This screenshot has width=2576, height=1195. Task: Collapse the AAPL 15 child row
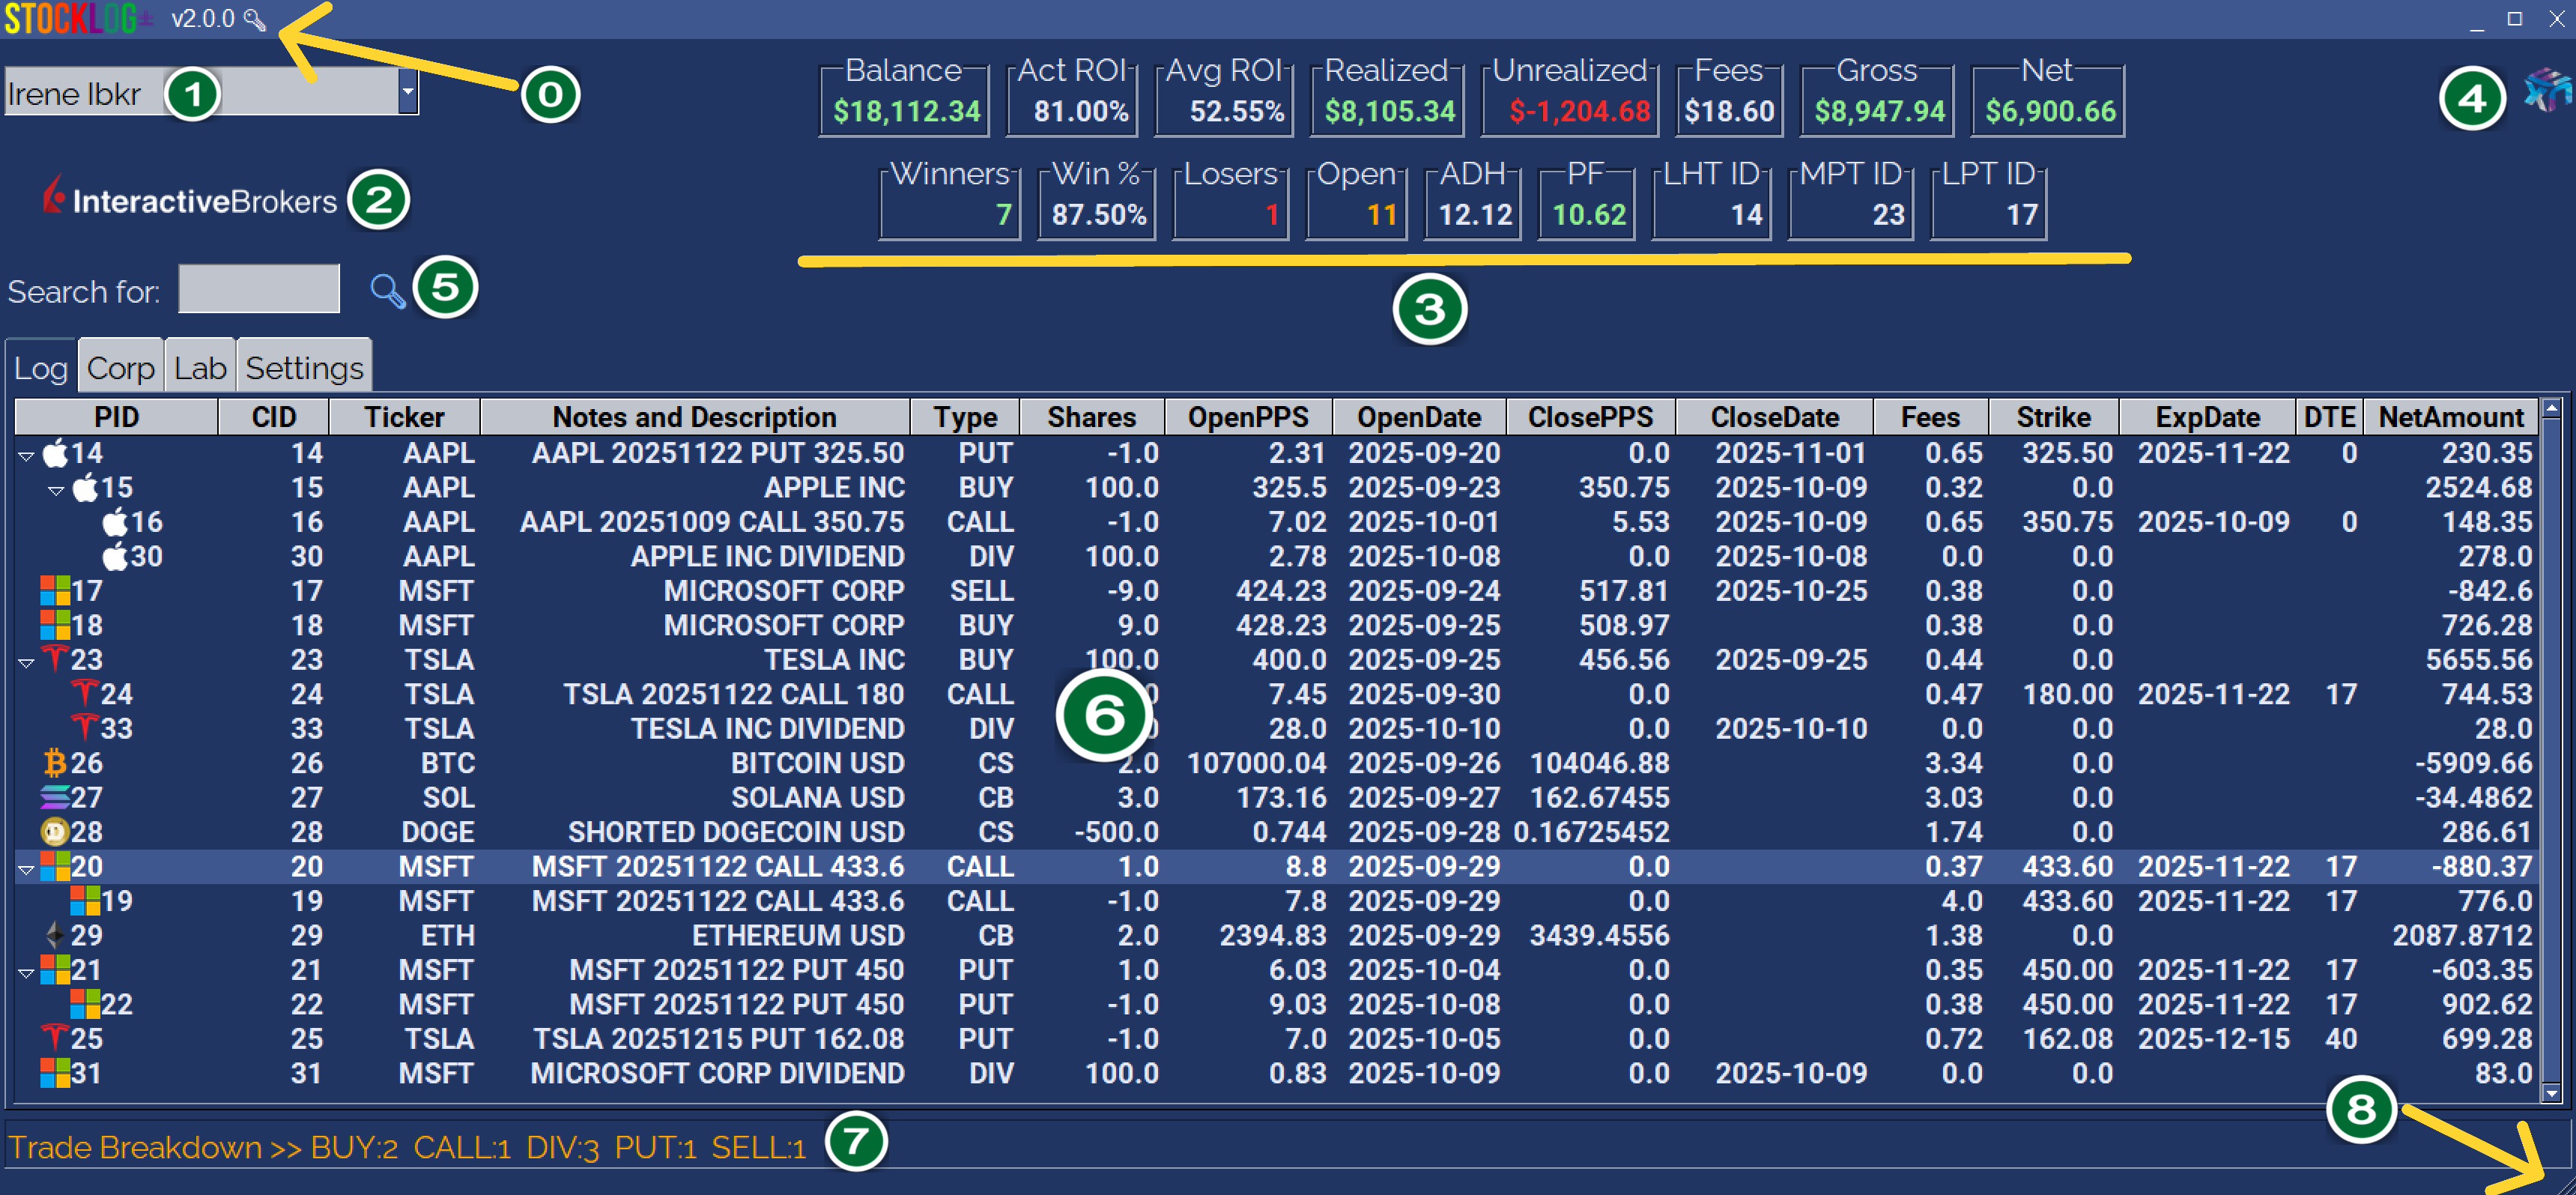click(56, 490)
